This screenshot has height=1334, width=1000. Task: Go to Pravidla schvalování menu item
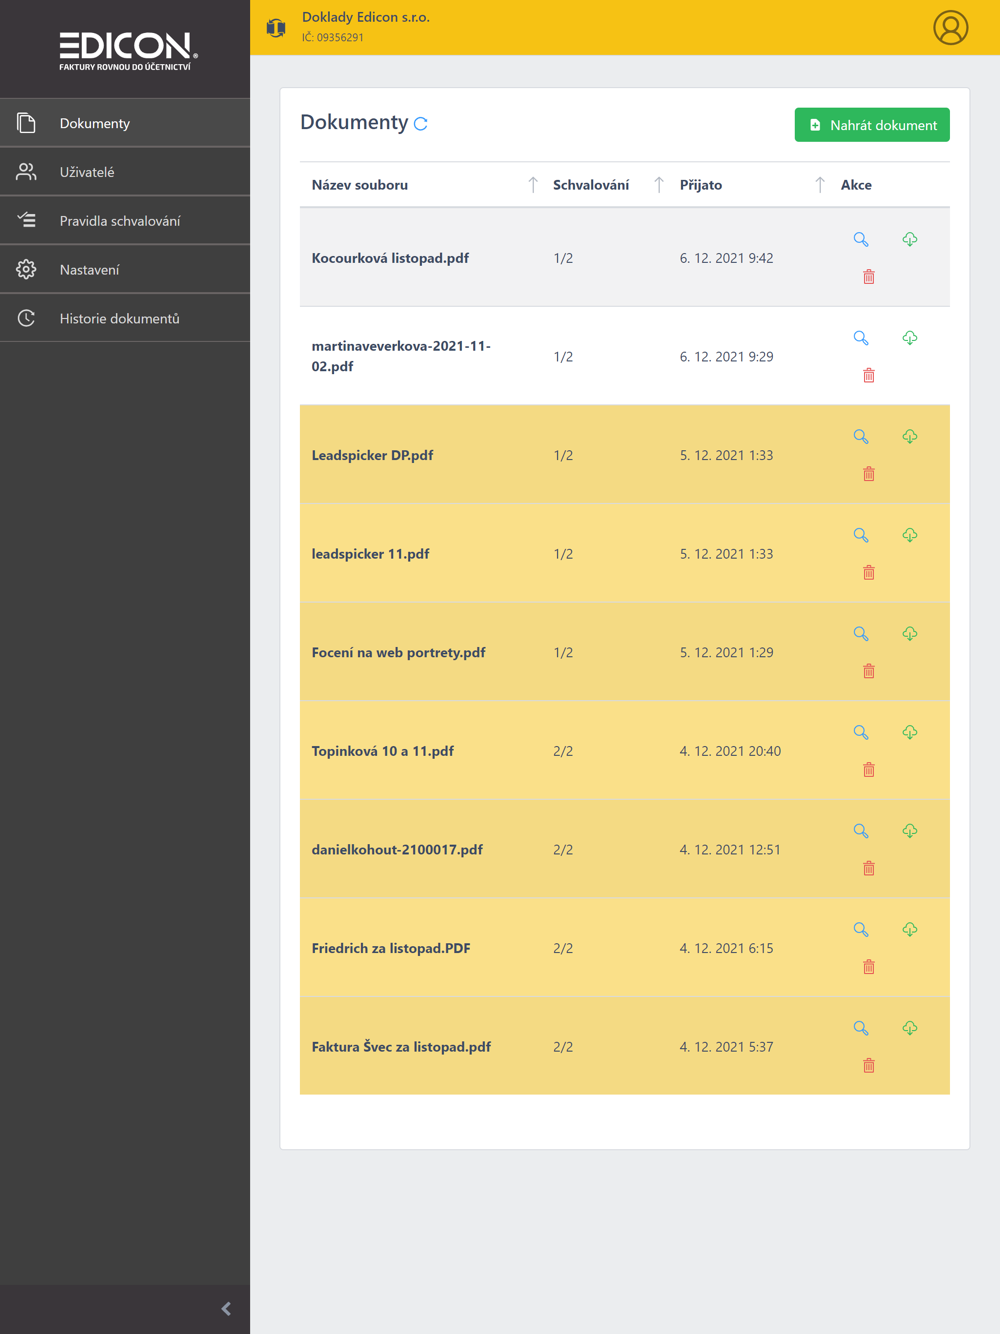[x=120, y=221]
